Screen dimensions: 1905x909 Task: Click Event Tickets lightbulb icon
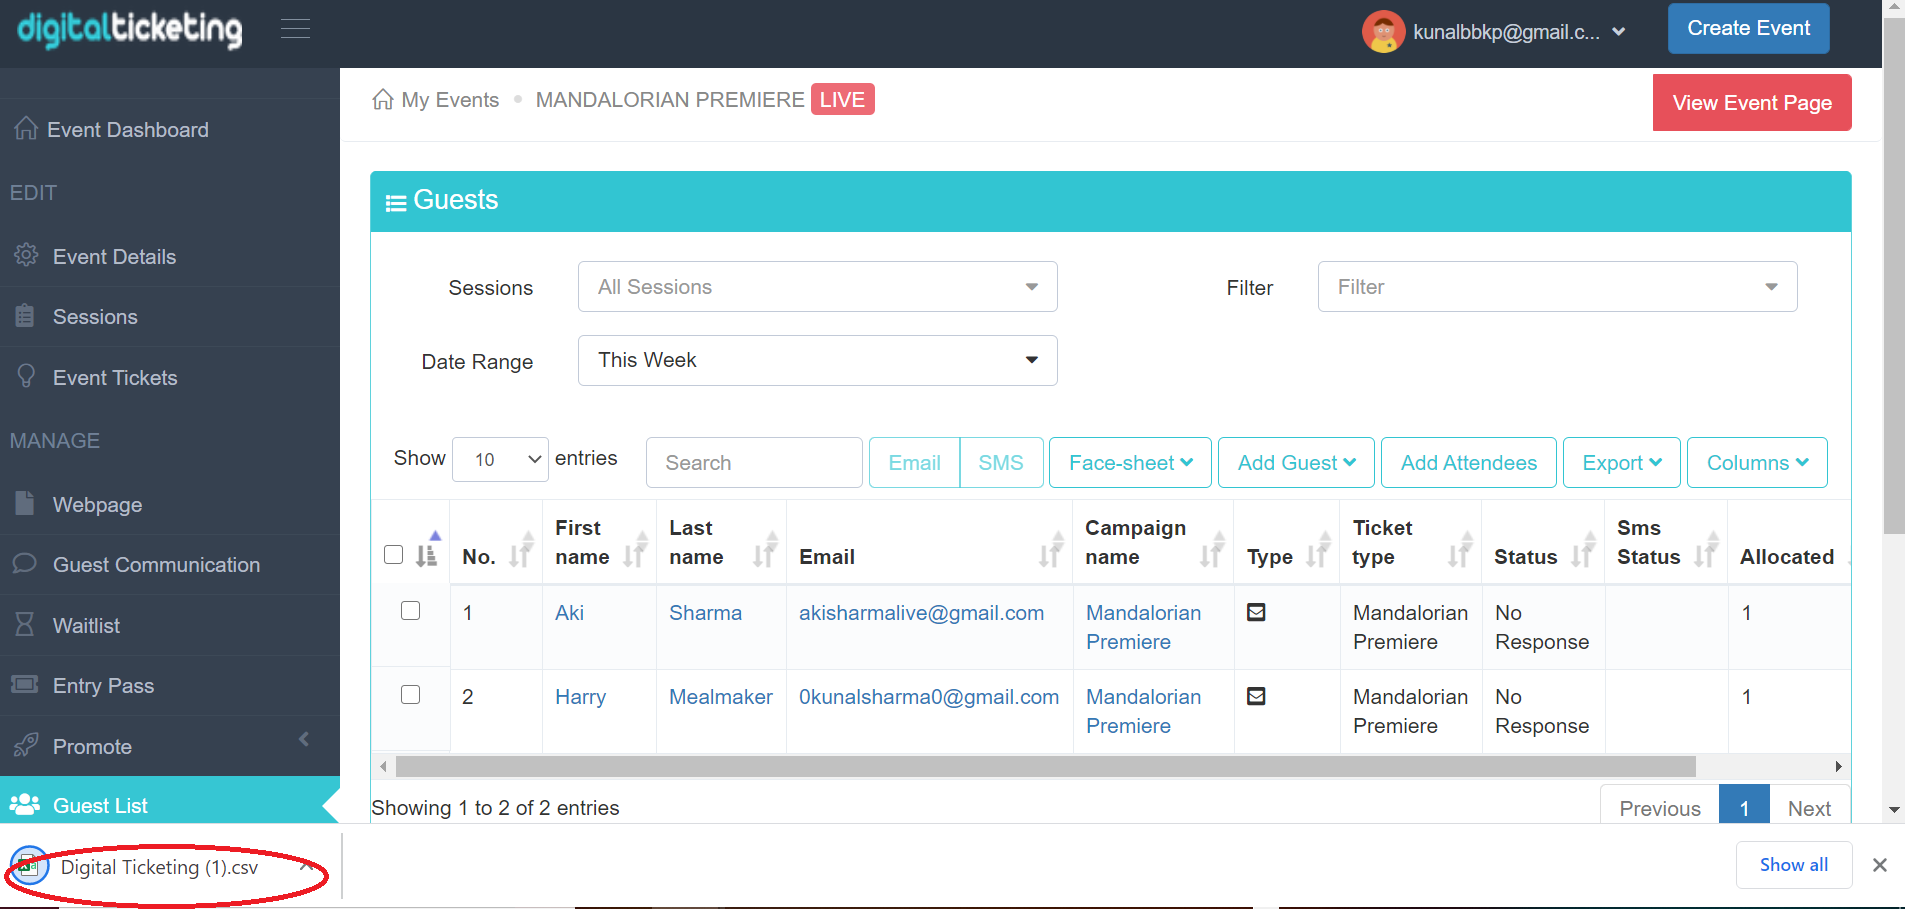point(27,376)
